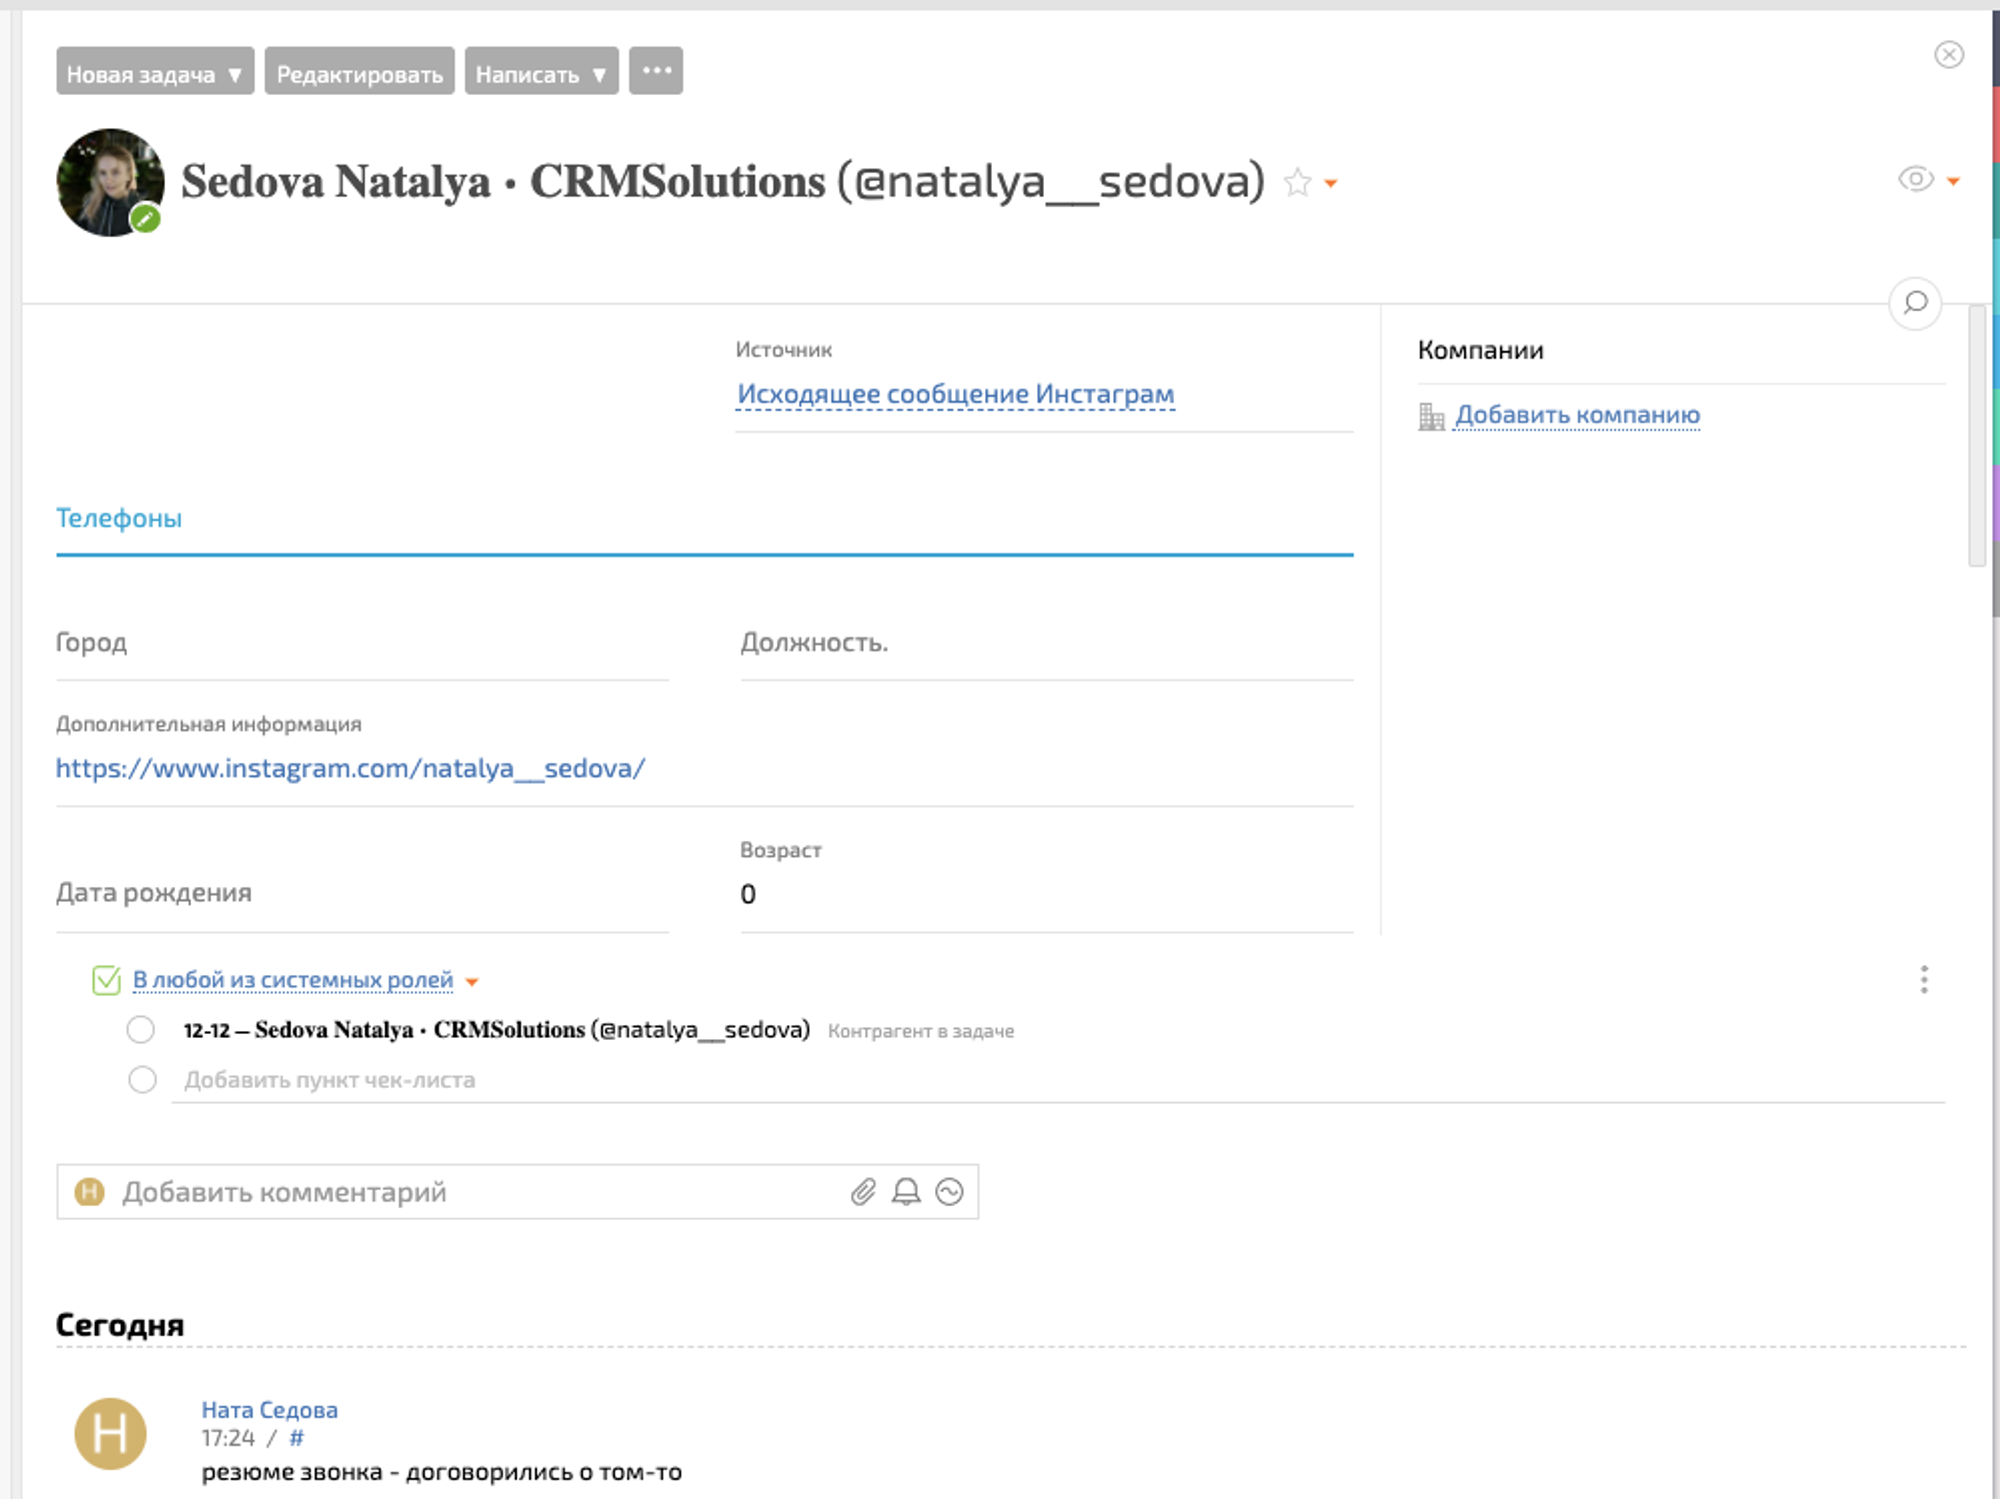This screenshot has height=1499, width=2000.
Task: Click the green edit pencil badge on avatar
Action: [x=146, y=218]
